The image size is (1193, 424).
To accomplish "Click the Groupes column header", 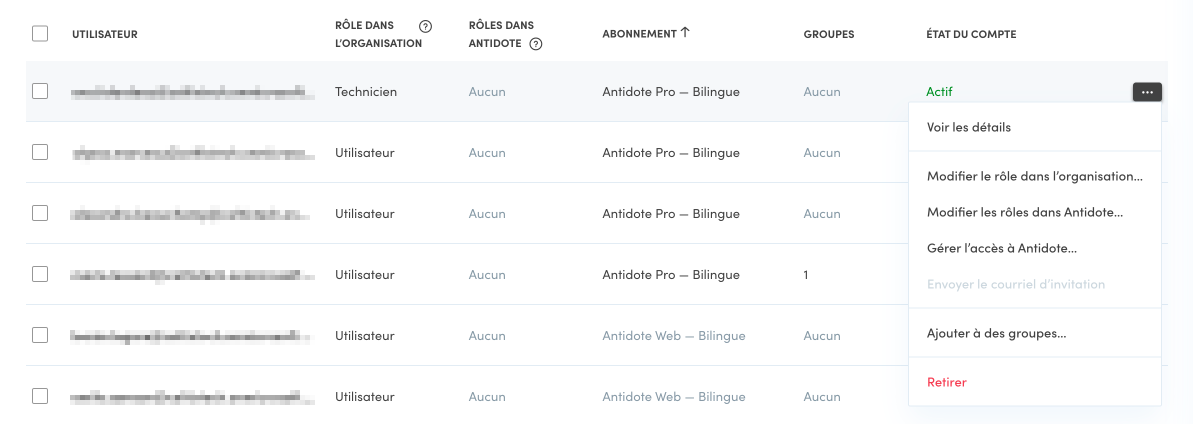I will (829, 34).
